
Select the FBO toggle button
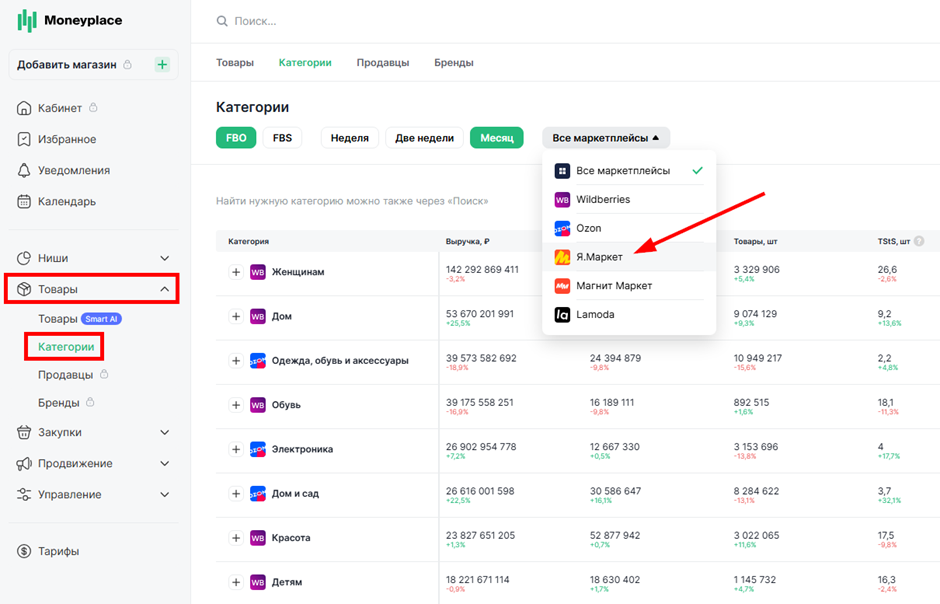(x=236, y=138)
